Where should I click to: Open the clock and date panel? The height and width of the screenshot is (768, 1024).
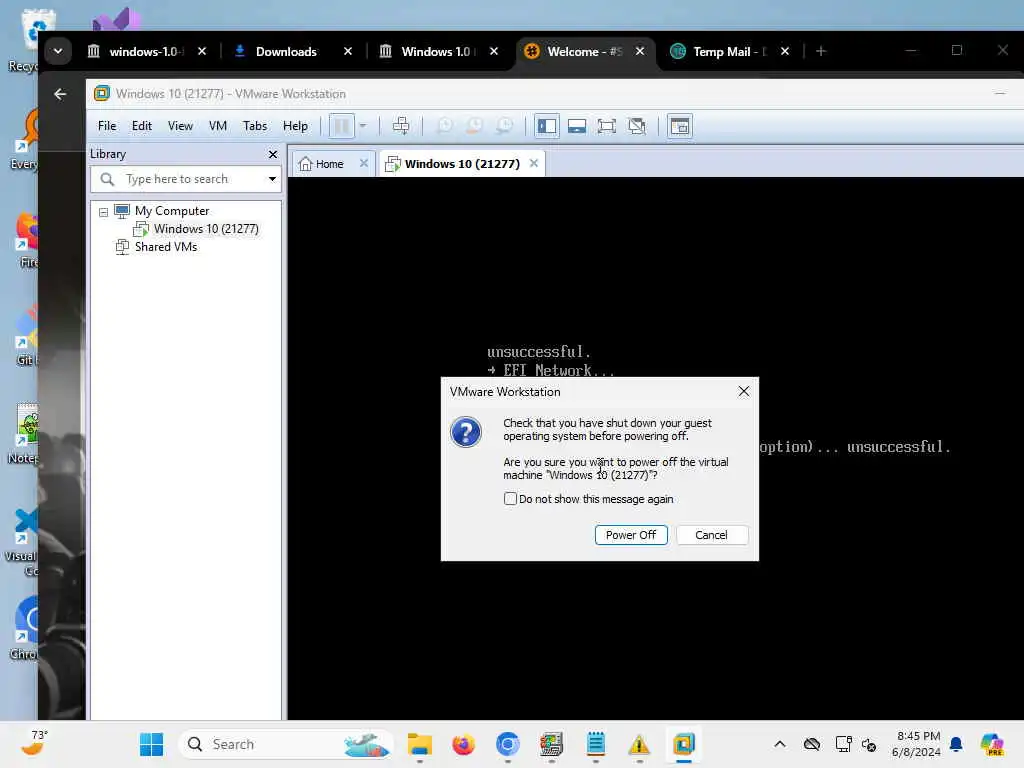[x=917, y=744]
